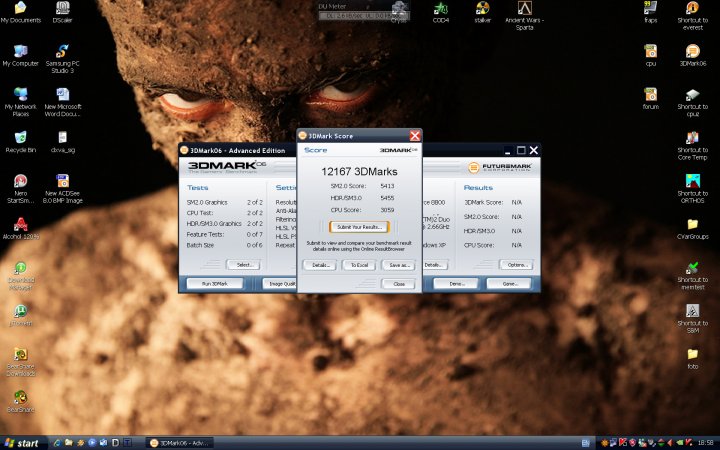Select New Microsoft Word Document icon

(62, 102)
